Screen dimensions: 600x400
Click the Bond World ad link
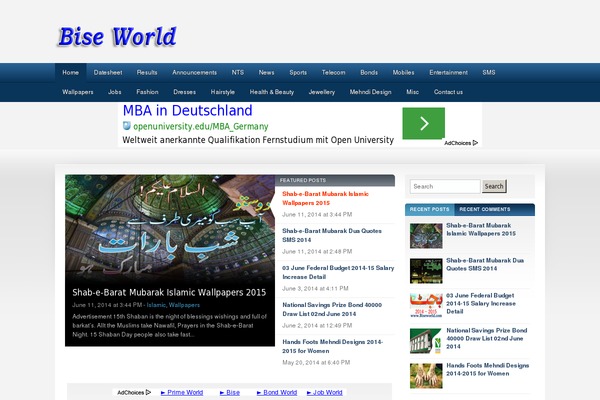point(277,392)
